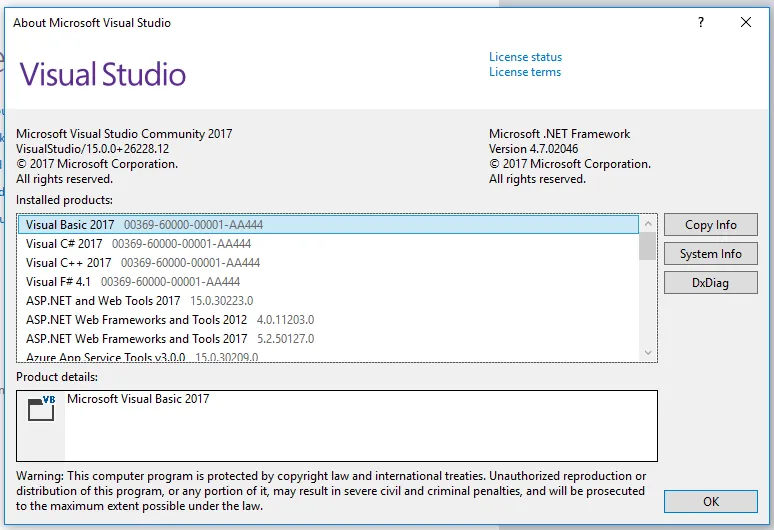Viewport: 774px width, 530px height.
Task: Open the License terms link
Action: [x=525, y=72]
